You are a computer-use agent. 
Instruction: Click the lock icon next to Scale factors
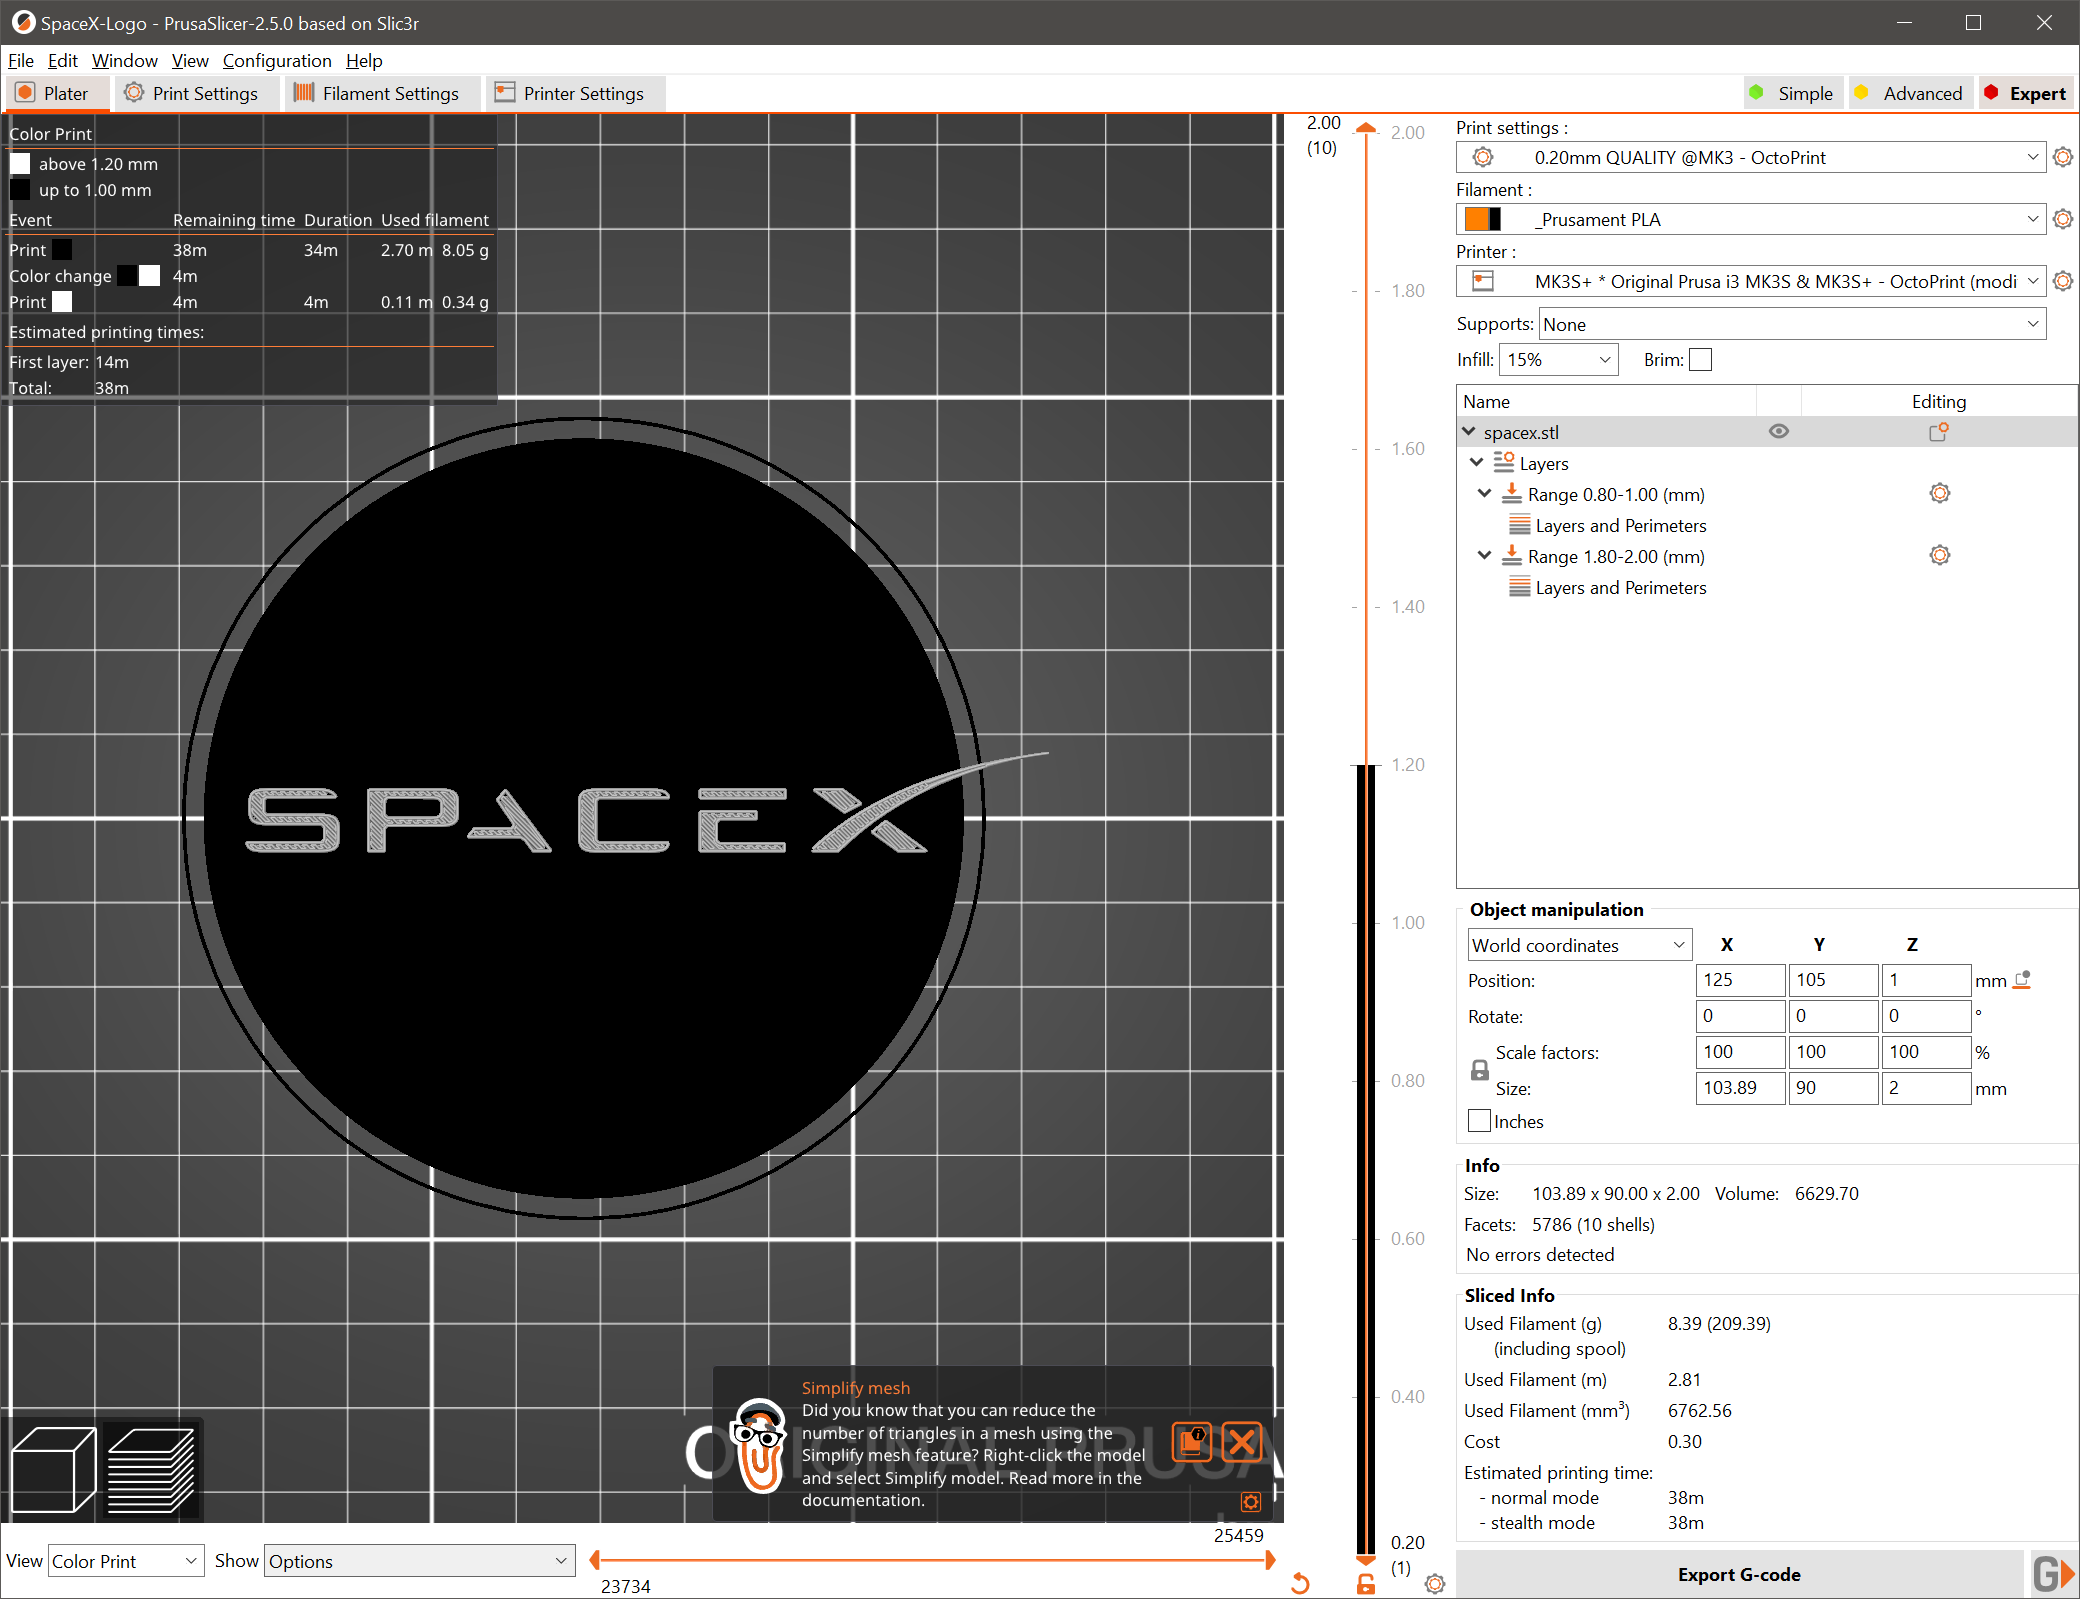point(1479,1069)
